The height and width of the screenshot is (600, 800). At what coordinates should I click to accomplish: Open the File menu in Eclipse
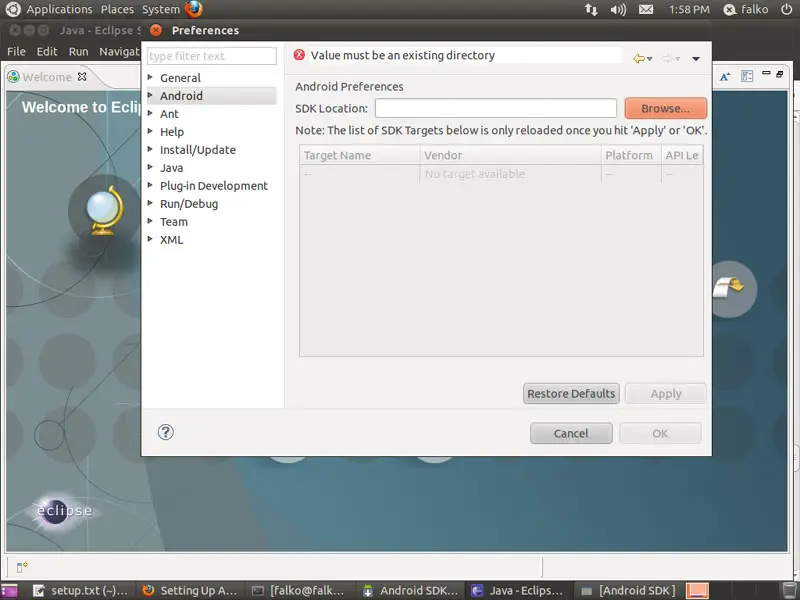click(x=16, y=52)
